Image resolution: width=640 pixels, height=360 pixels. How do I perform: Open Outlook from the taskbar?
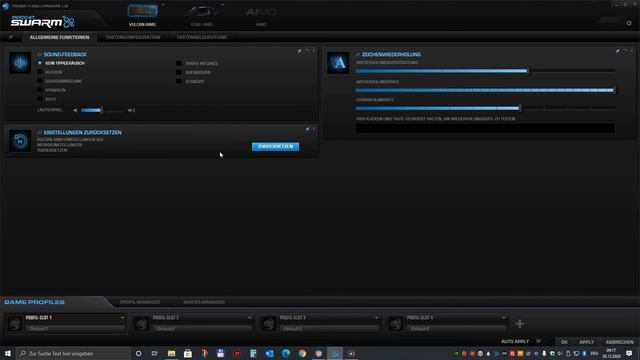(x=269, y=353)
